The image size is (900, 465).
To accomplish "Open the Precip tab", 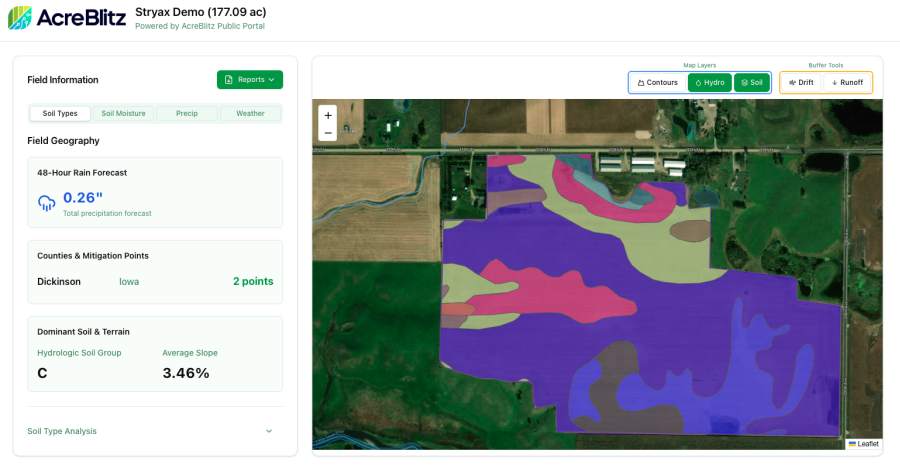I will coord(187,114).
